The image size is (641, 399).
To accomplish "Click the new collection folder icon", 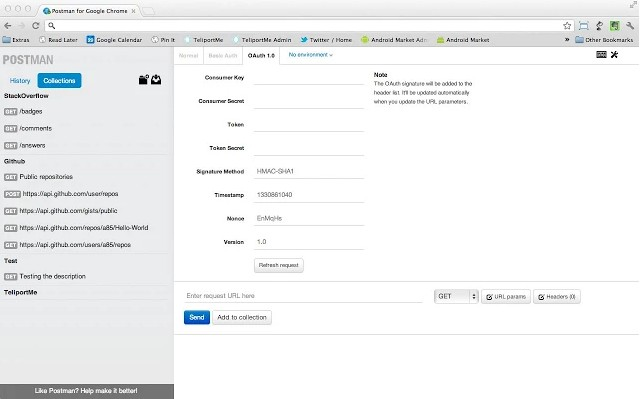I will pos(143,79).
